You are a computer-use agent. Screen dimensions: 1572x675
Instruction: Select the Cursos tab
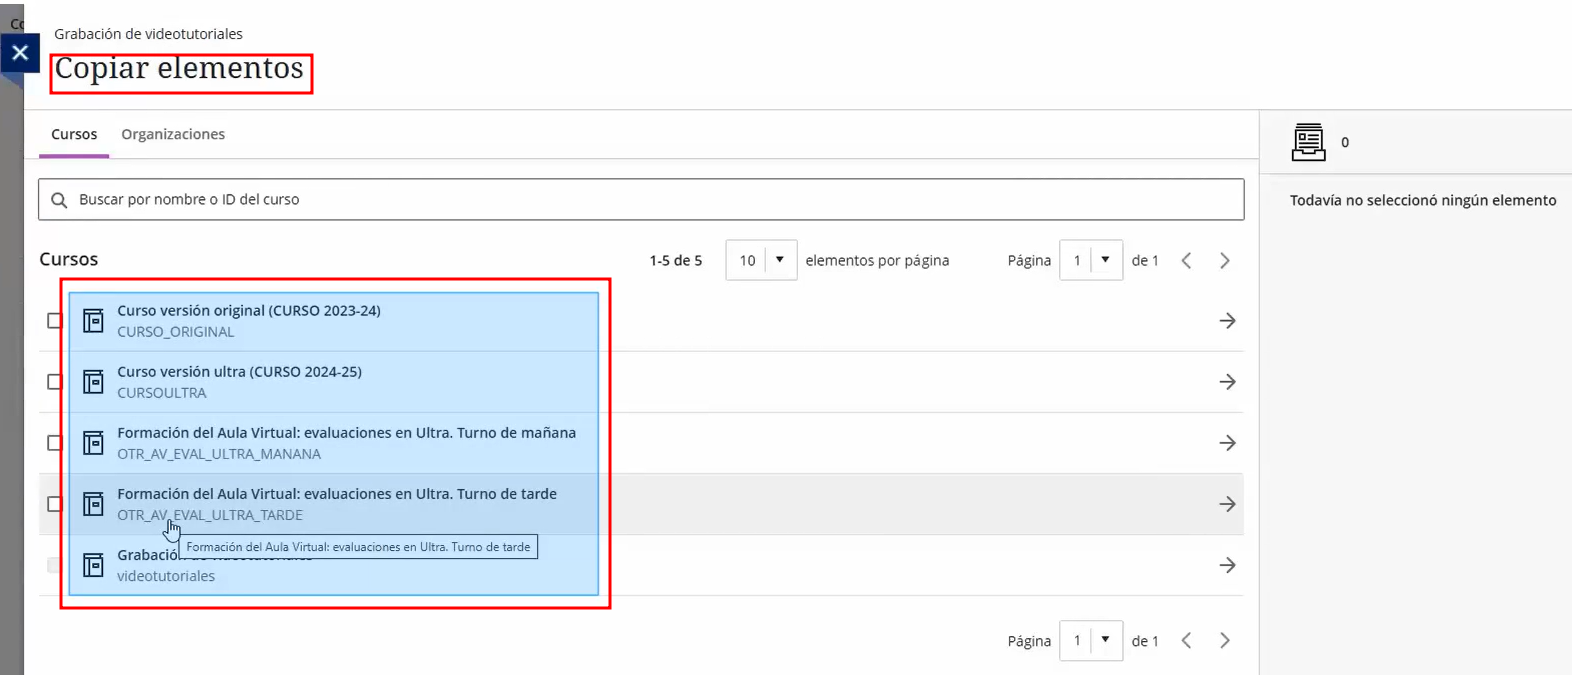(x=74, y=134)
